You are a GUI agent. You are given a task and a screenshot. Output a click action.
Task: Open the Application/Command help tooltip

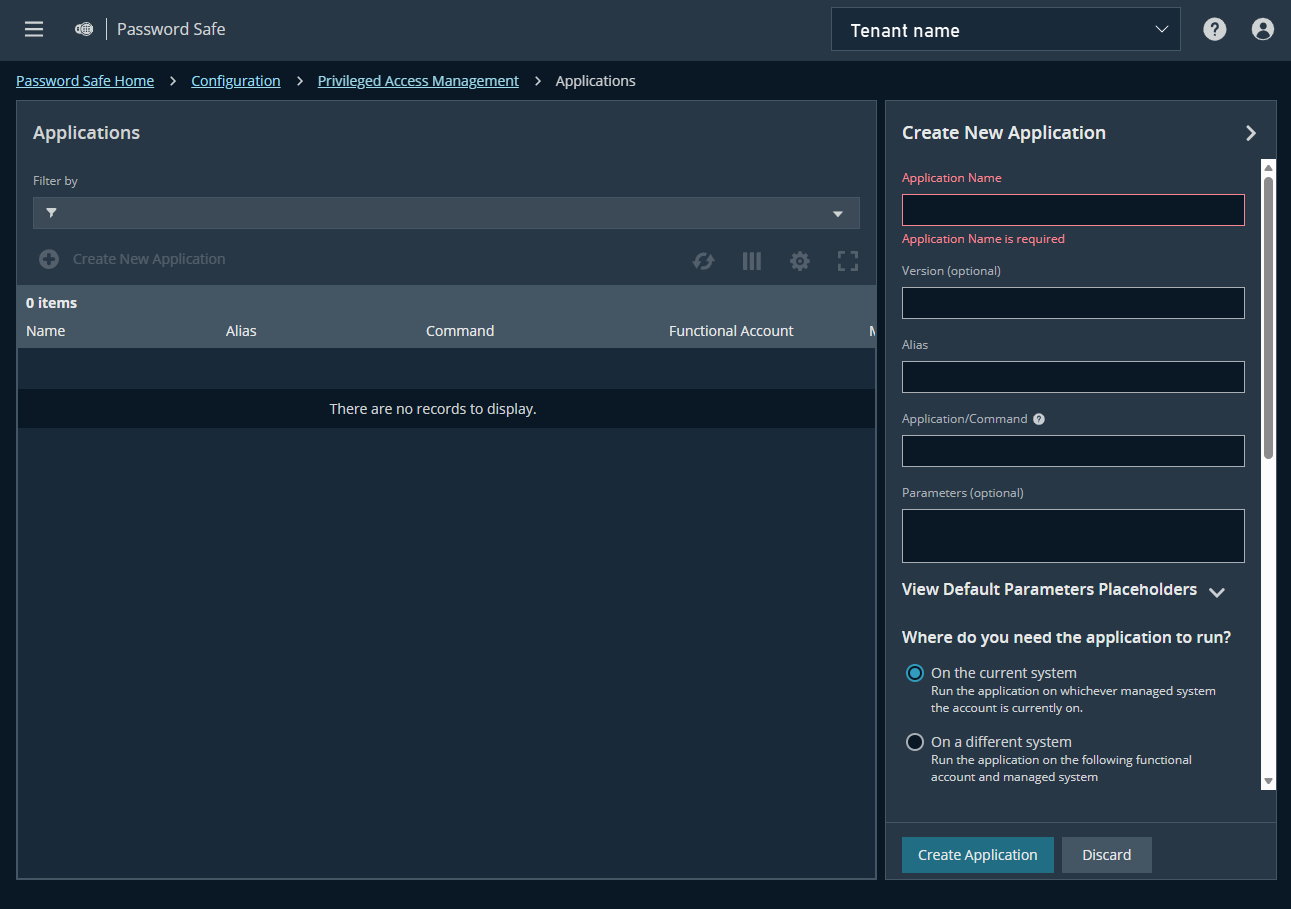(x=1038, y=418)
